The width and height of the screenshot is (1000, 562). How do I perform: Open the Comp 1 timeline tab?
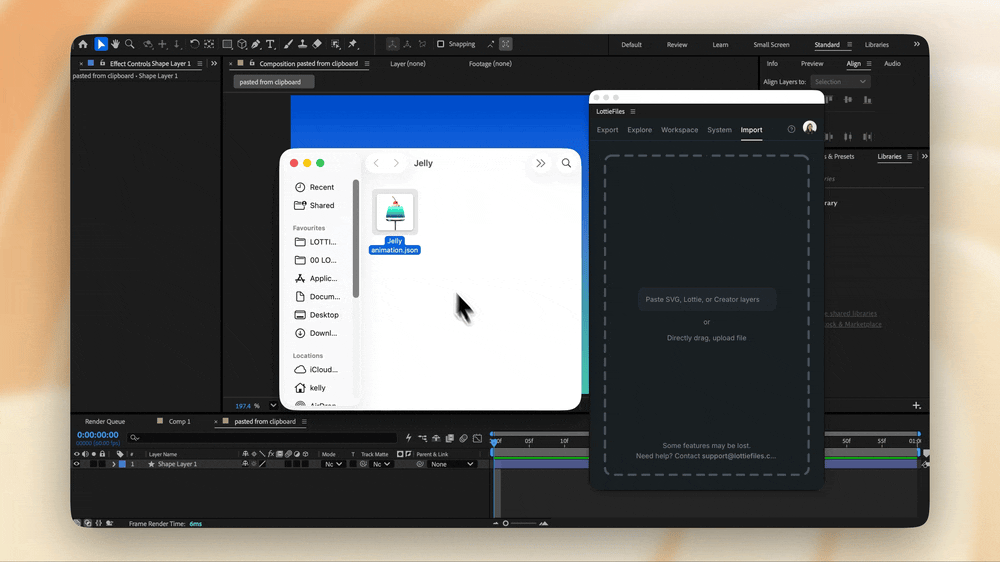pyautogui.click(x=179, y=422)
